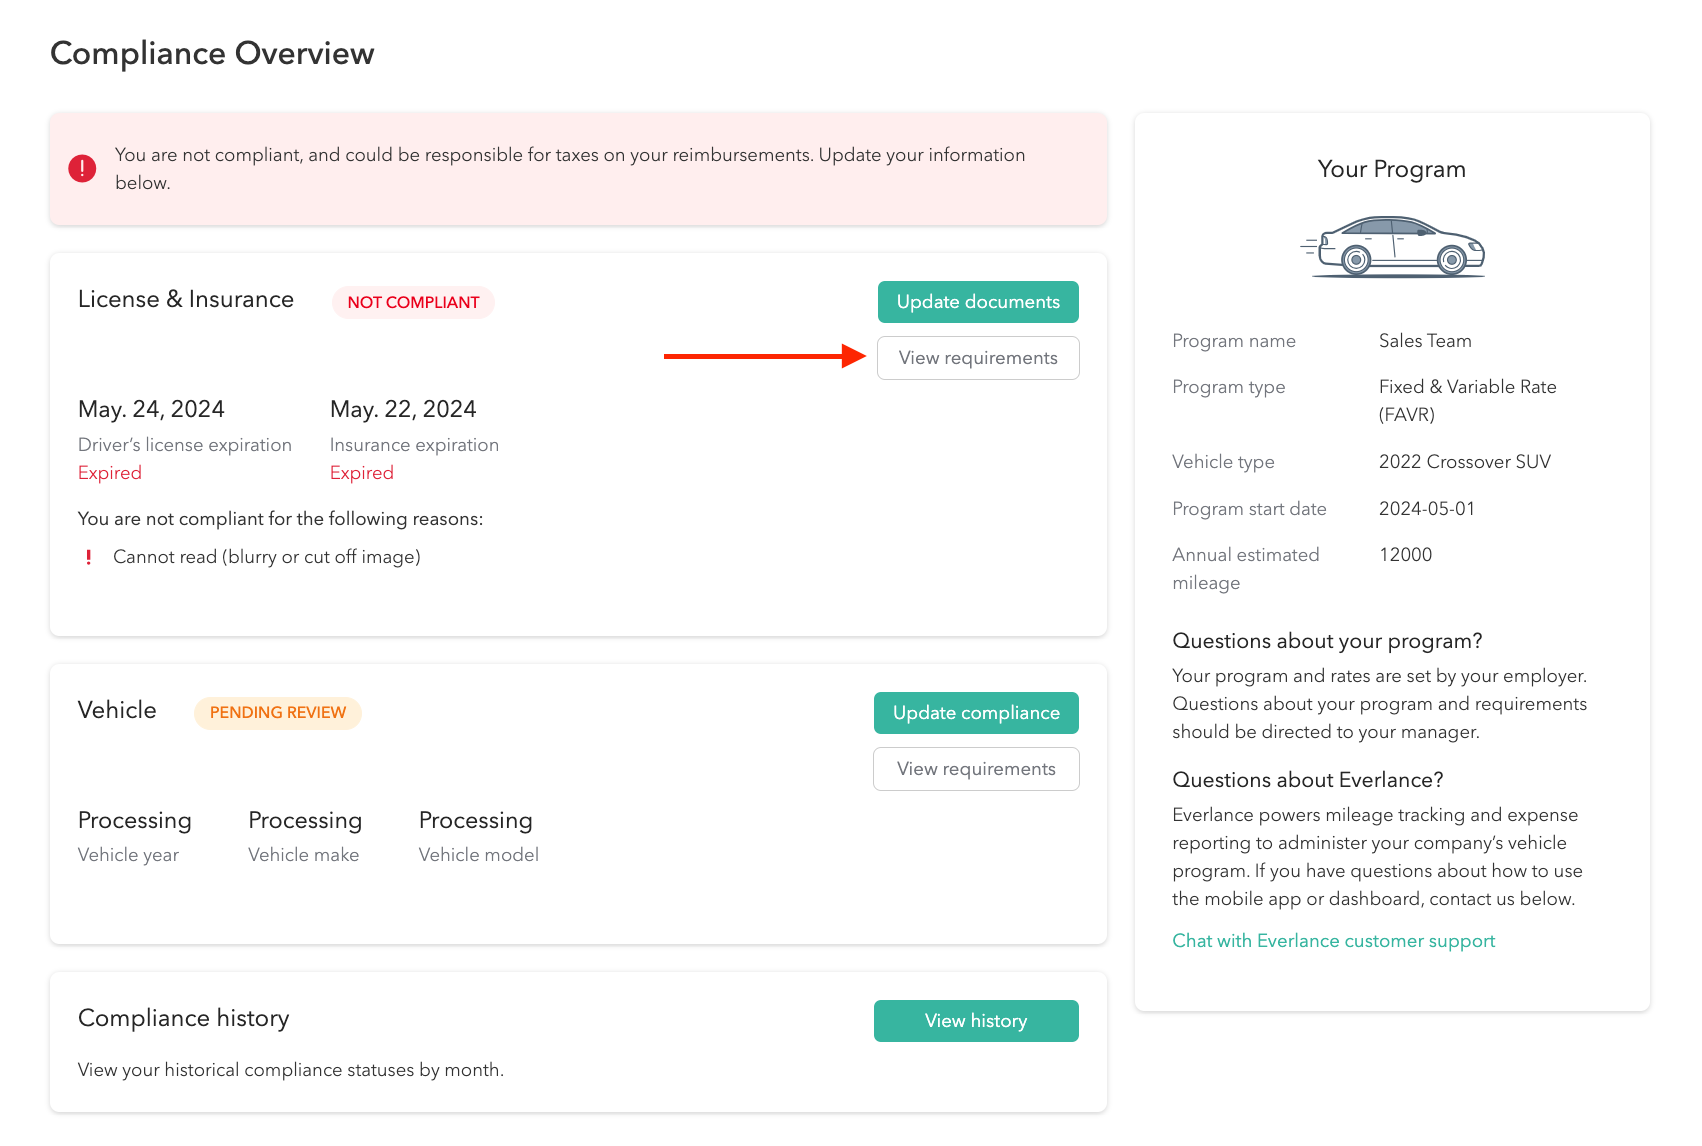The width and height of the screenshot is (1702, 1146).
Task: Click the 2022 Crossover SUV vehicle type
Action: (x=1464, y=462)
